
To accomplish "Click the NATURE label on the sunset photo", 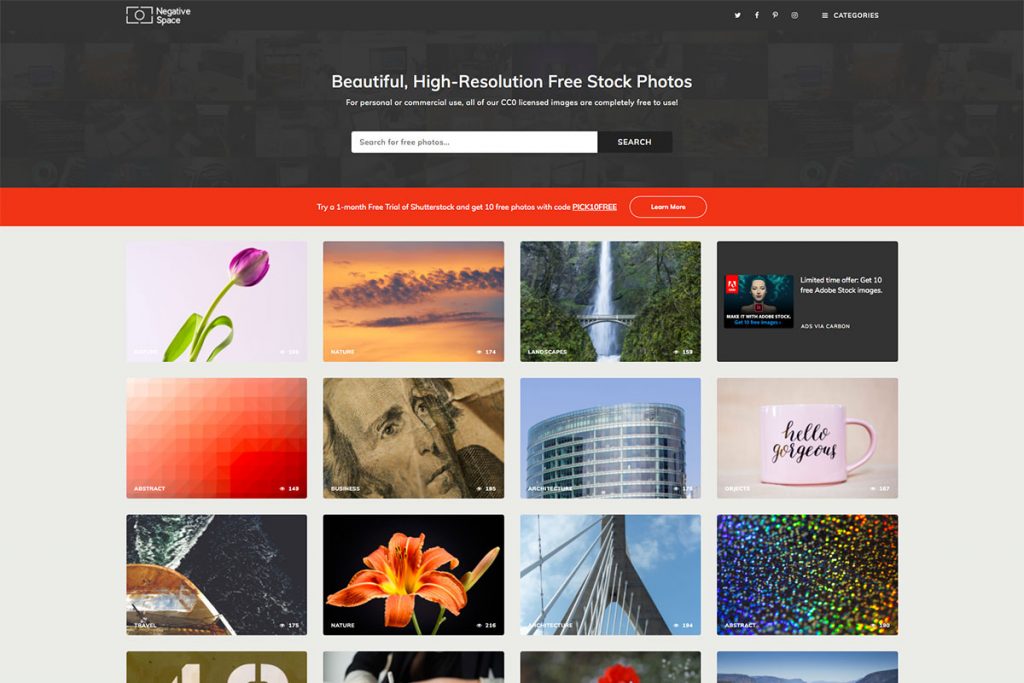I will click(x=342, y=352).
